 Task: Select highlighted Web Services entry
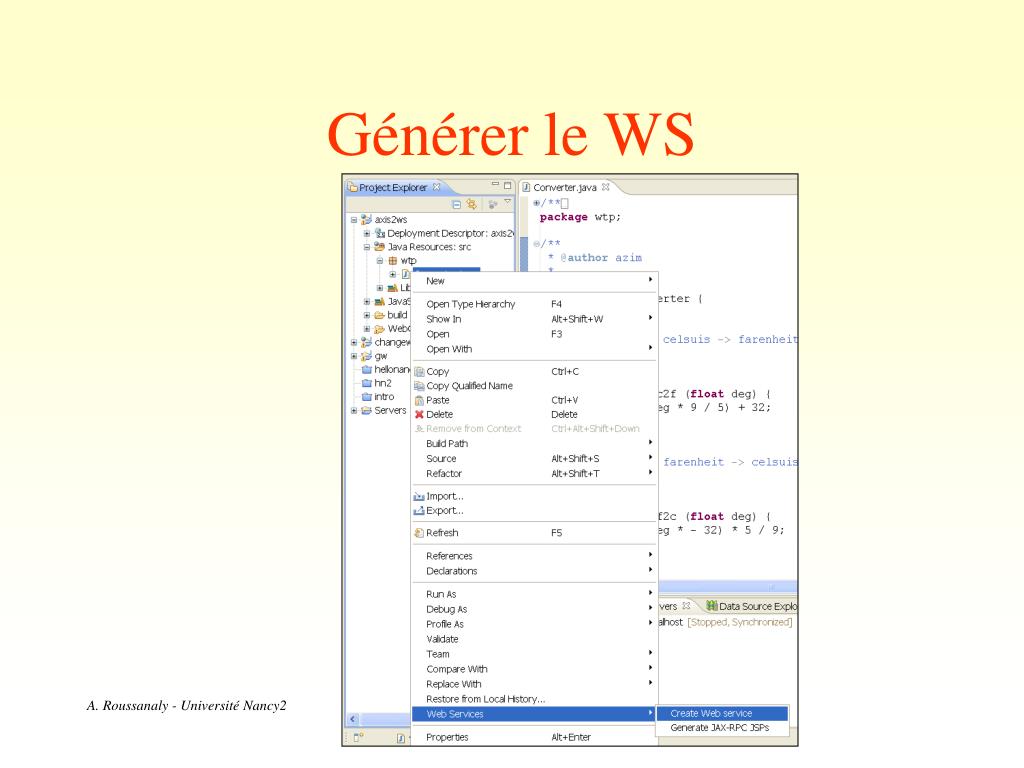tap(534, 714)
